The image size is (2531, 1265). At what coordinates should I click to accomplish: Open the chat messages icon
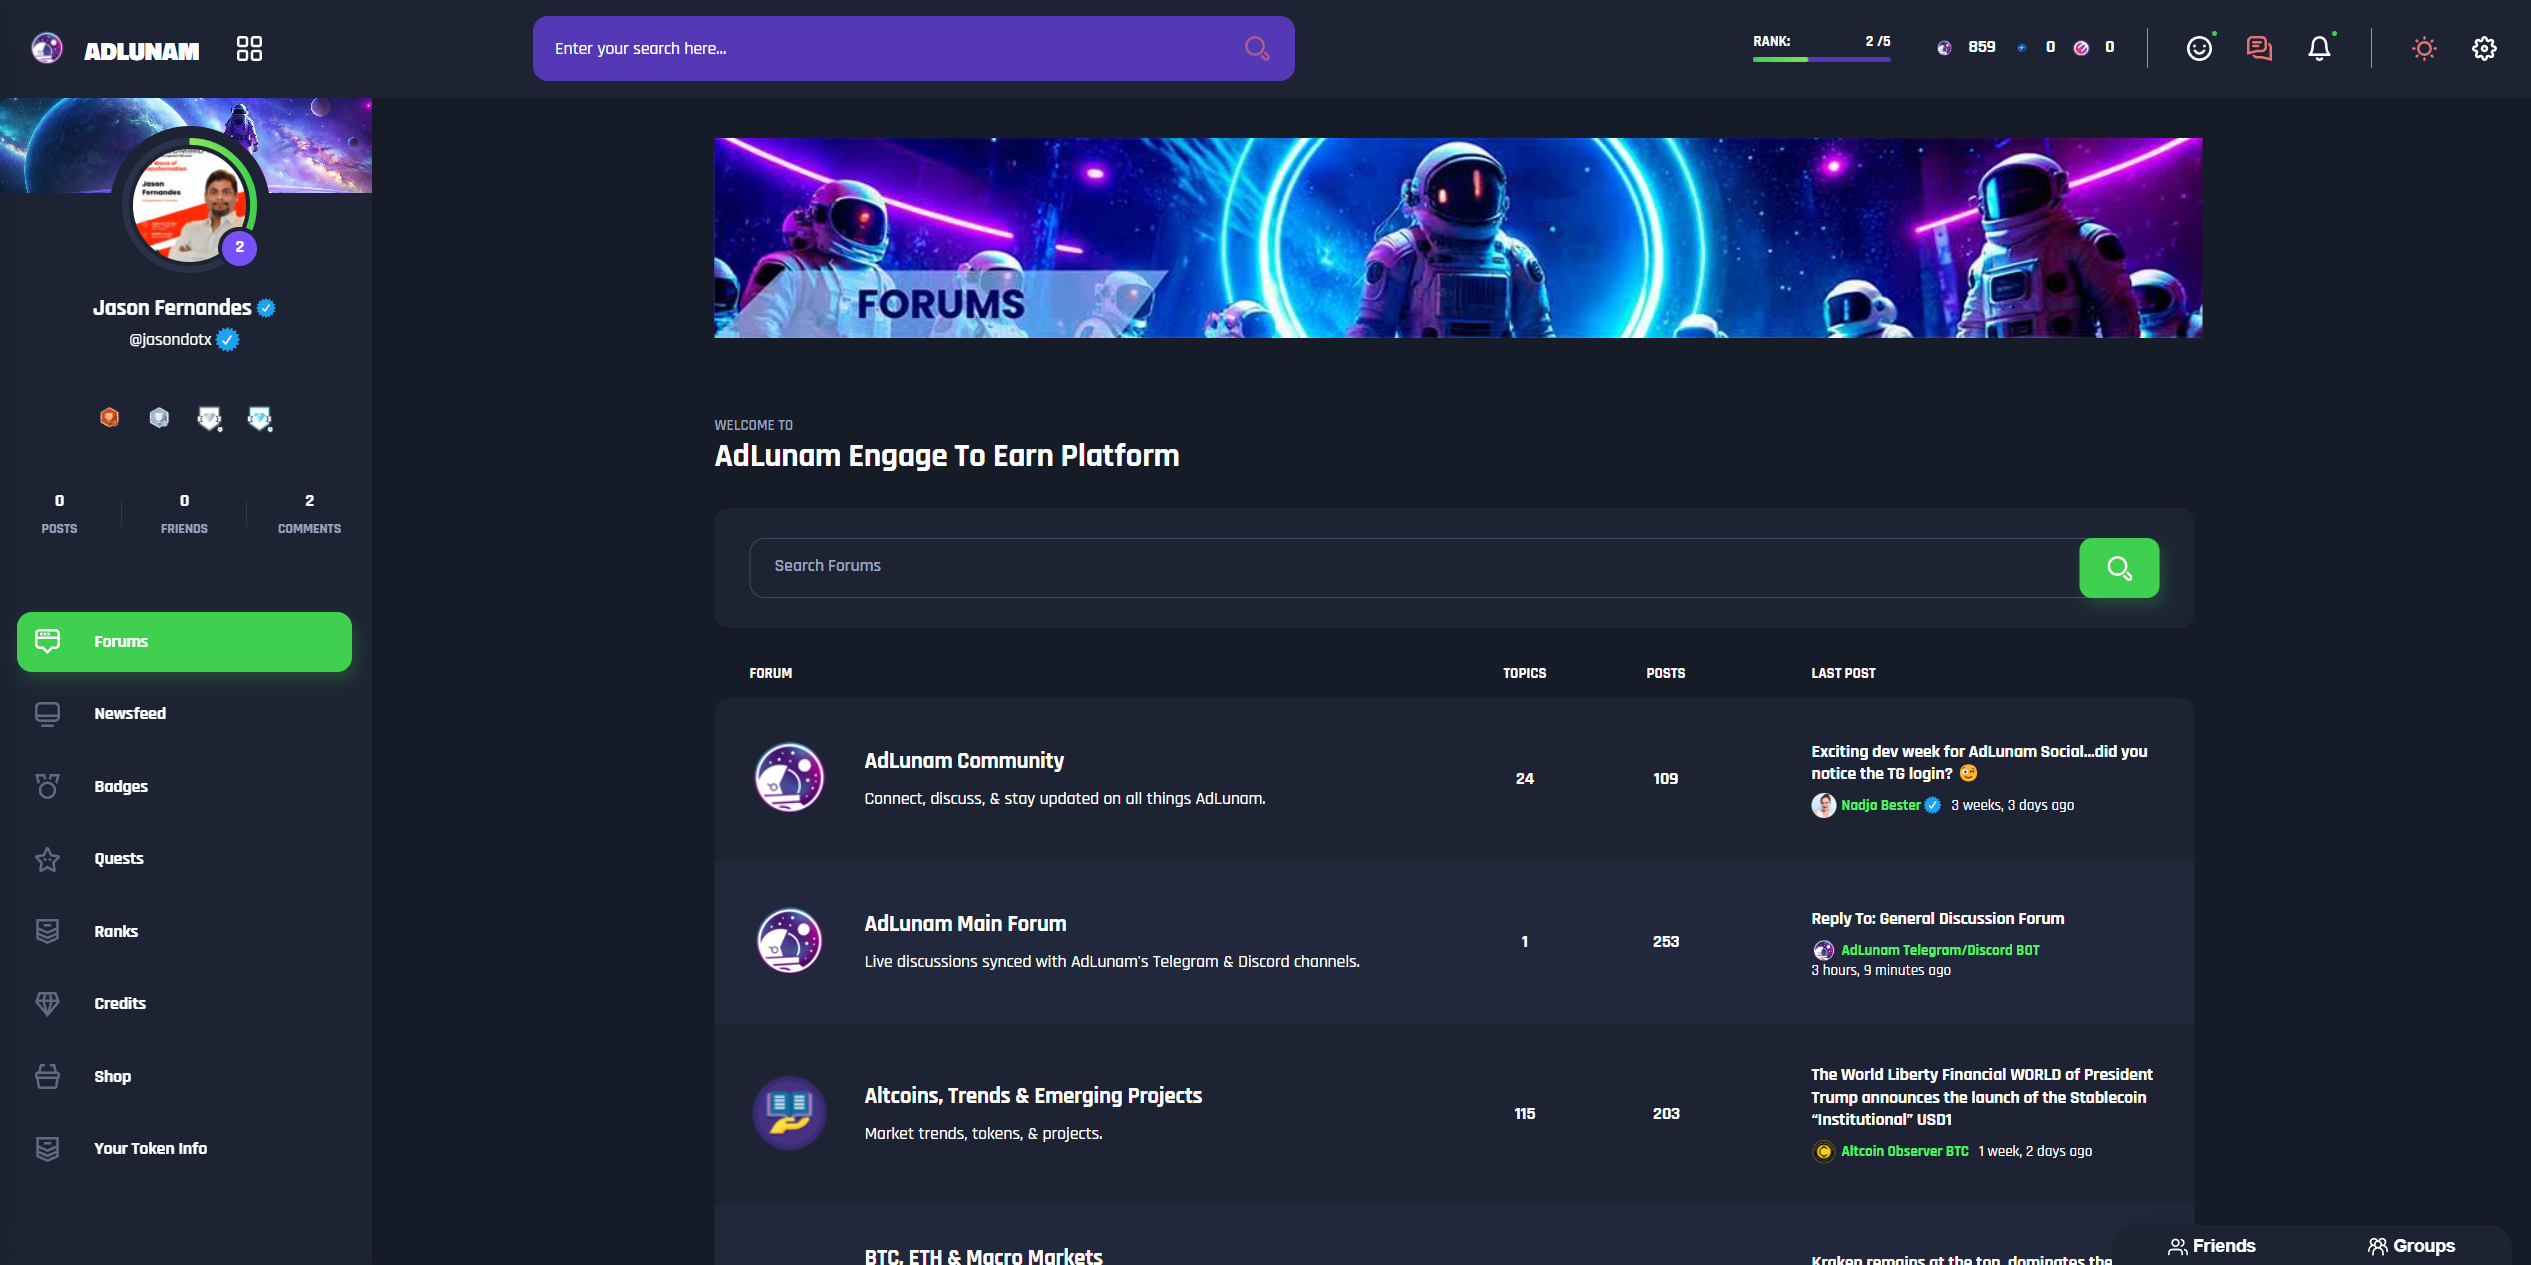[x=2259, y=48]
